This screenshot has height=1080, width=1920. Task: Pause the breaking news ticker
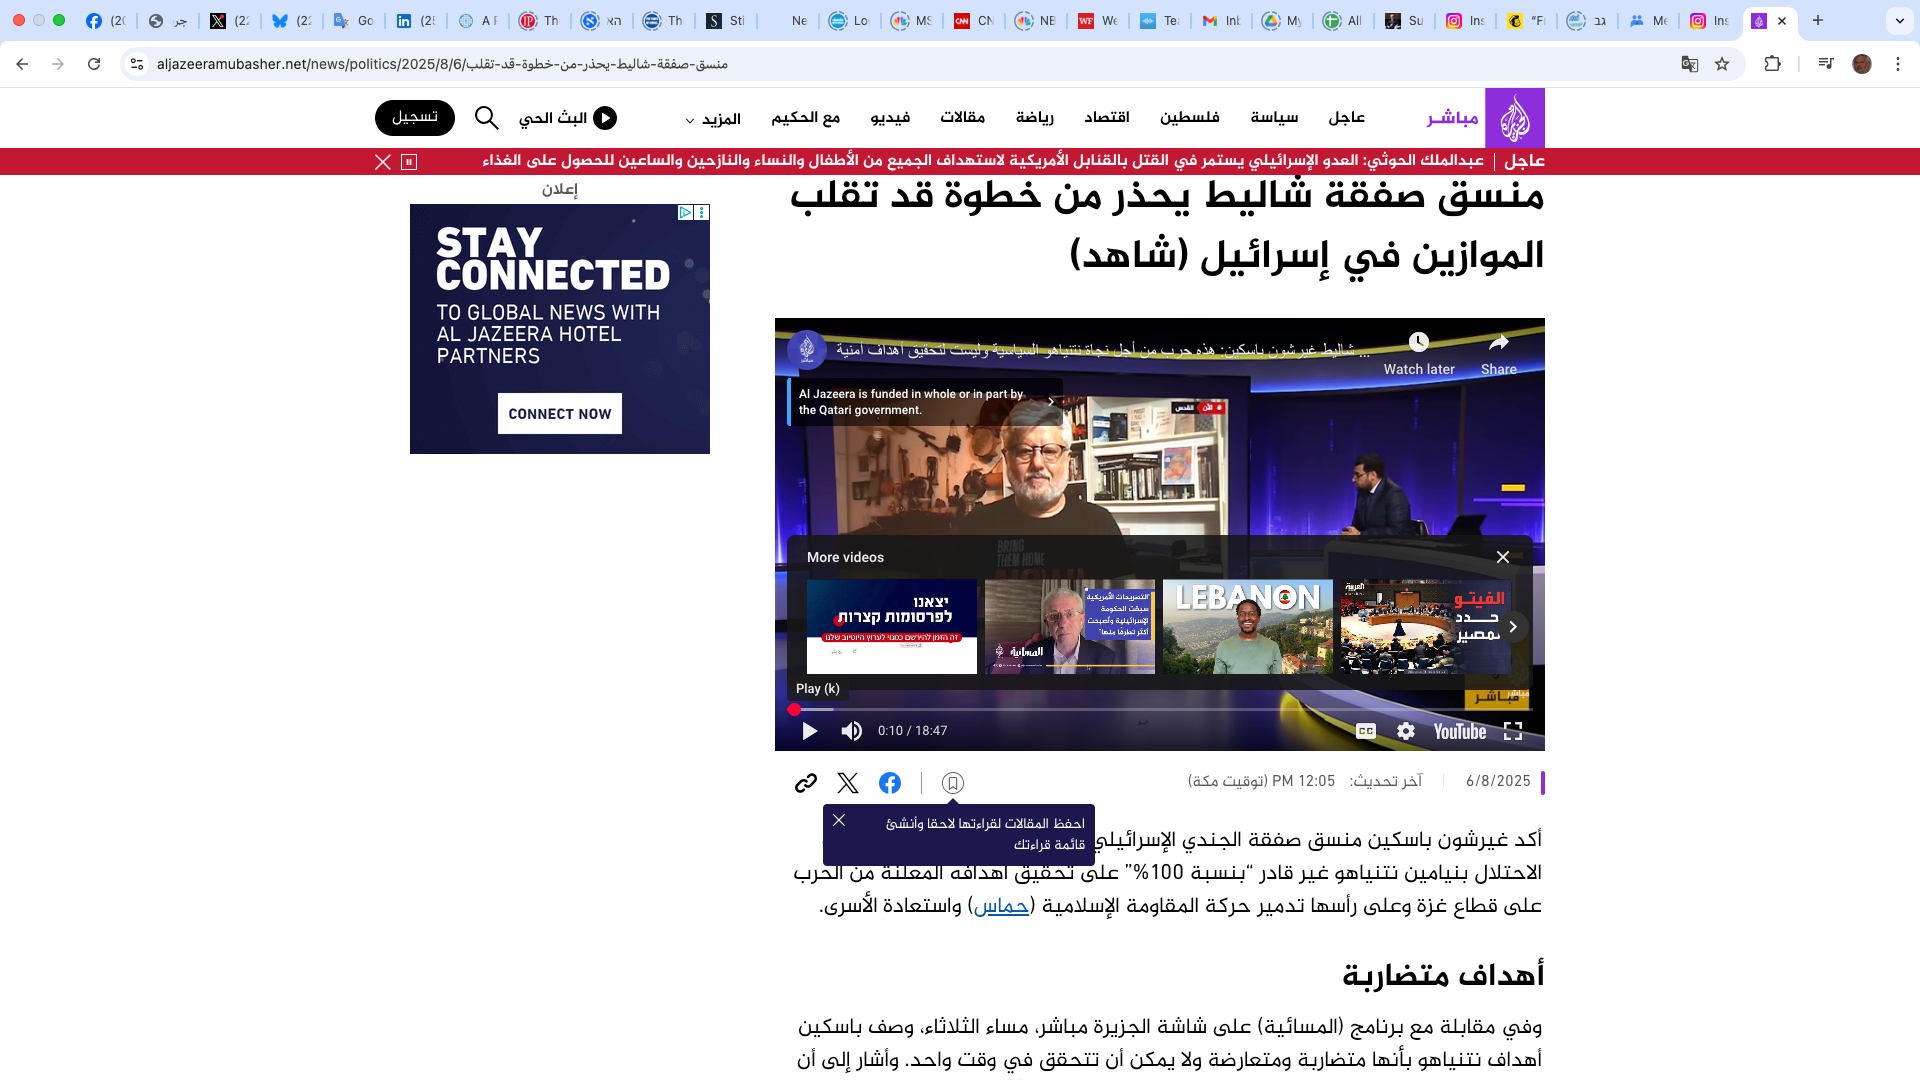coord(409,162)
